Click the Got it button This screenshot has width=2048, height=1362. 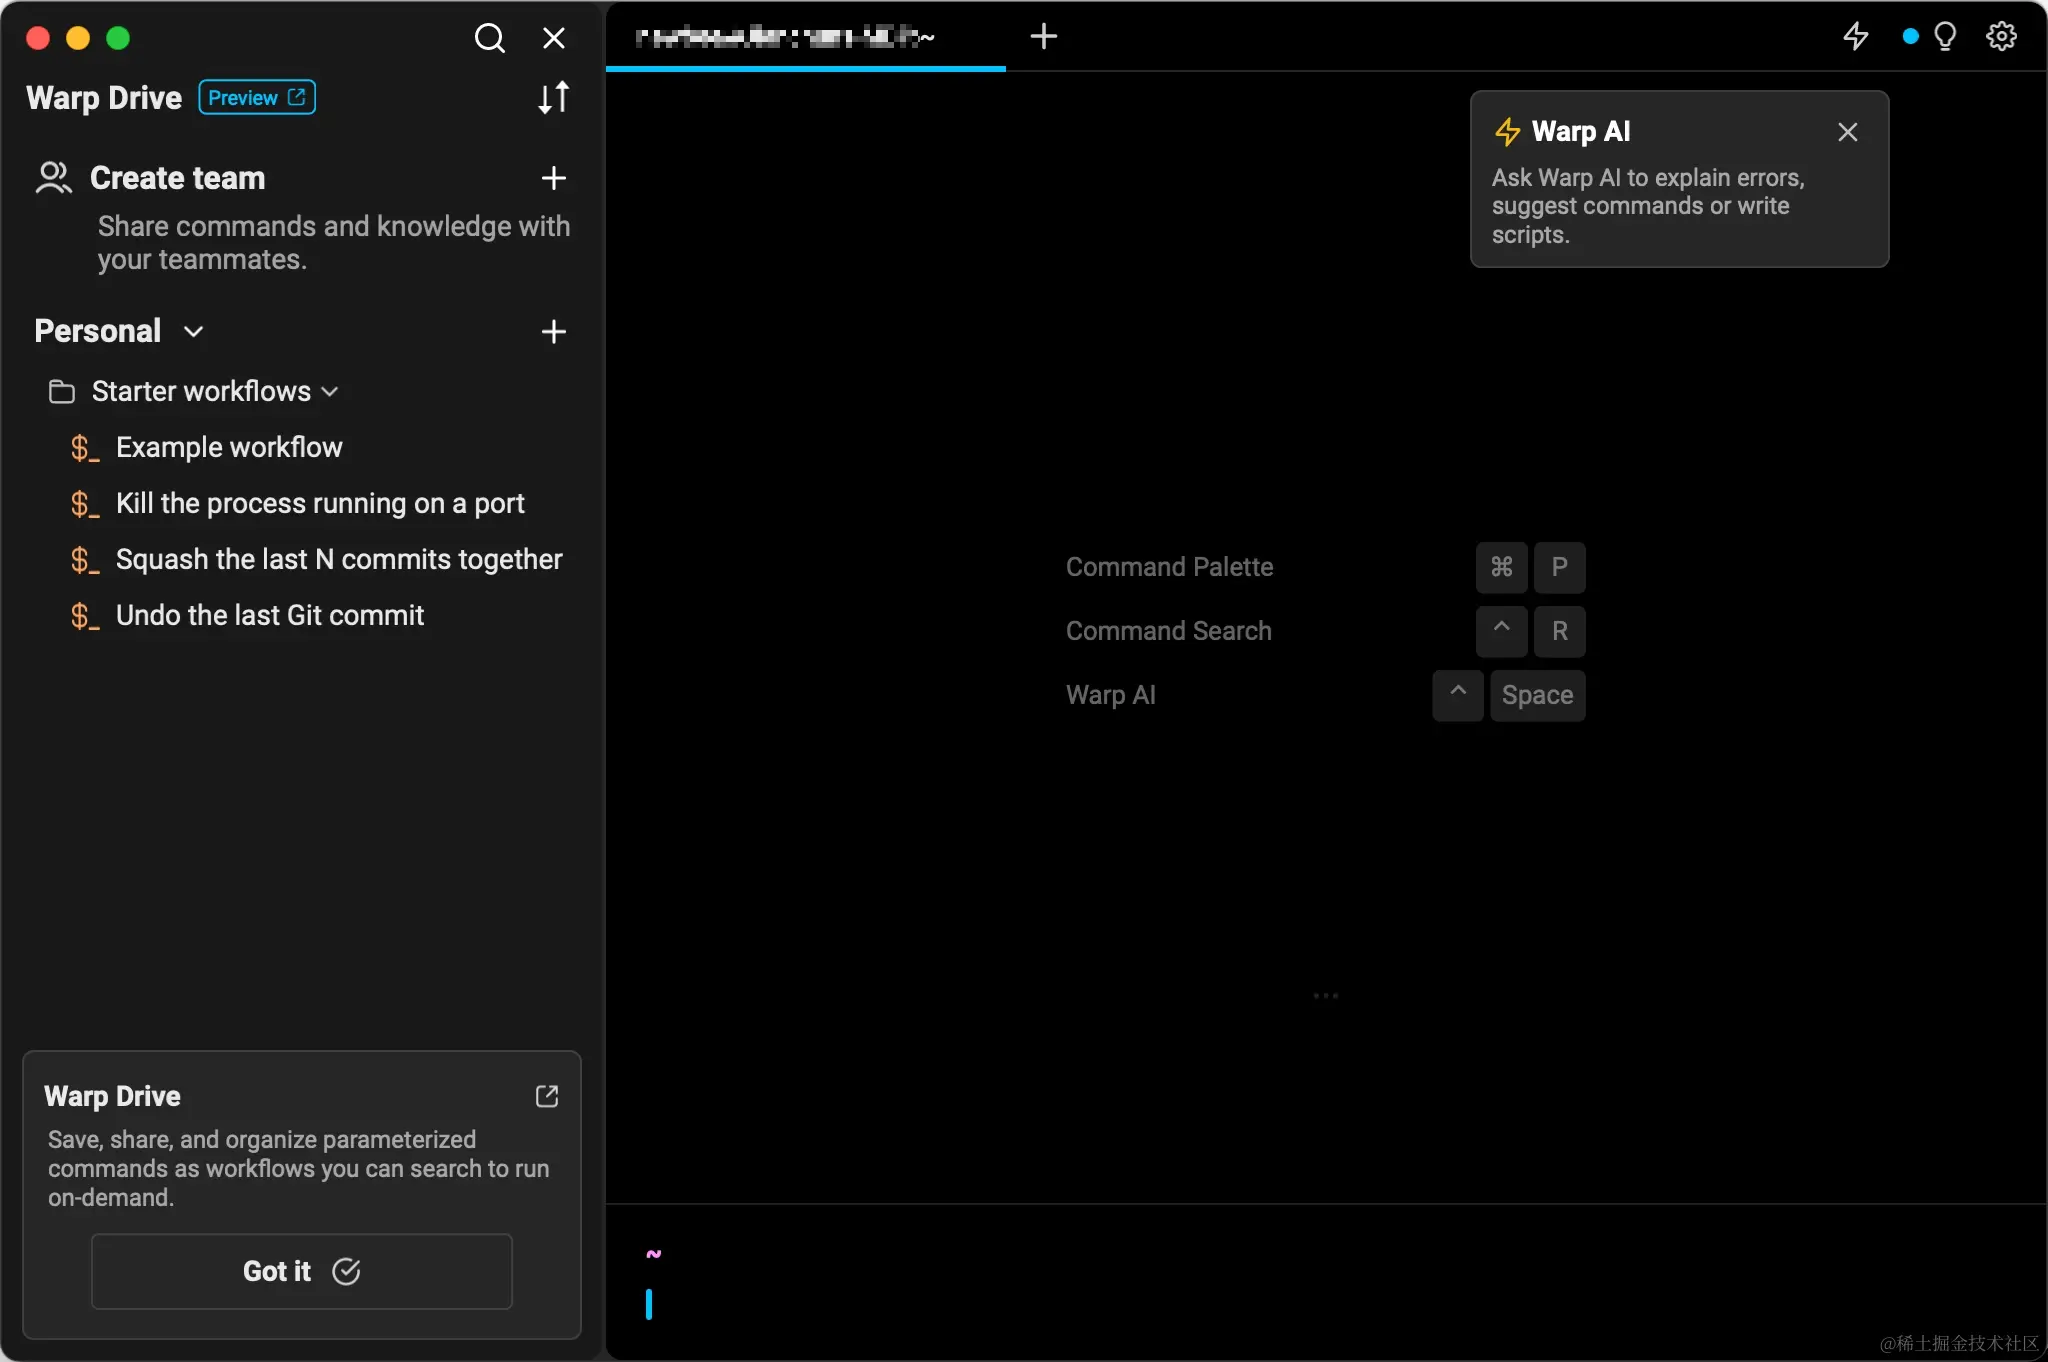pos(301,1271)
